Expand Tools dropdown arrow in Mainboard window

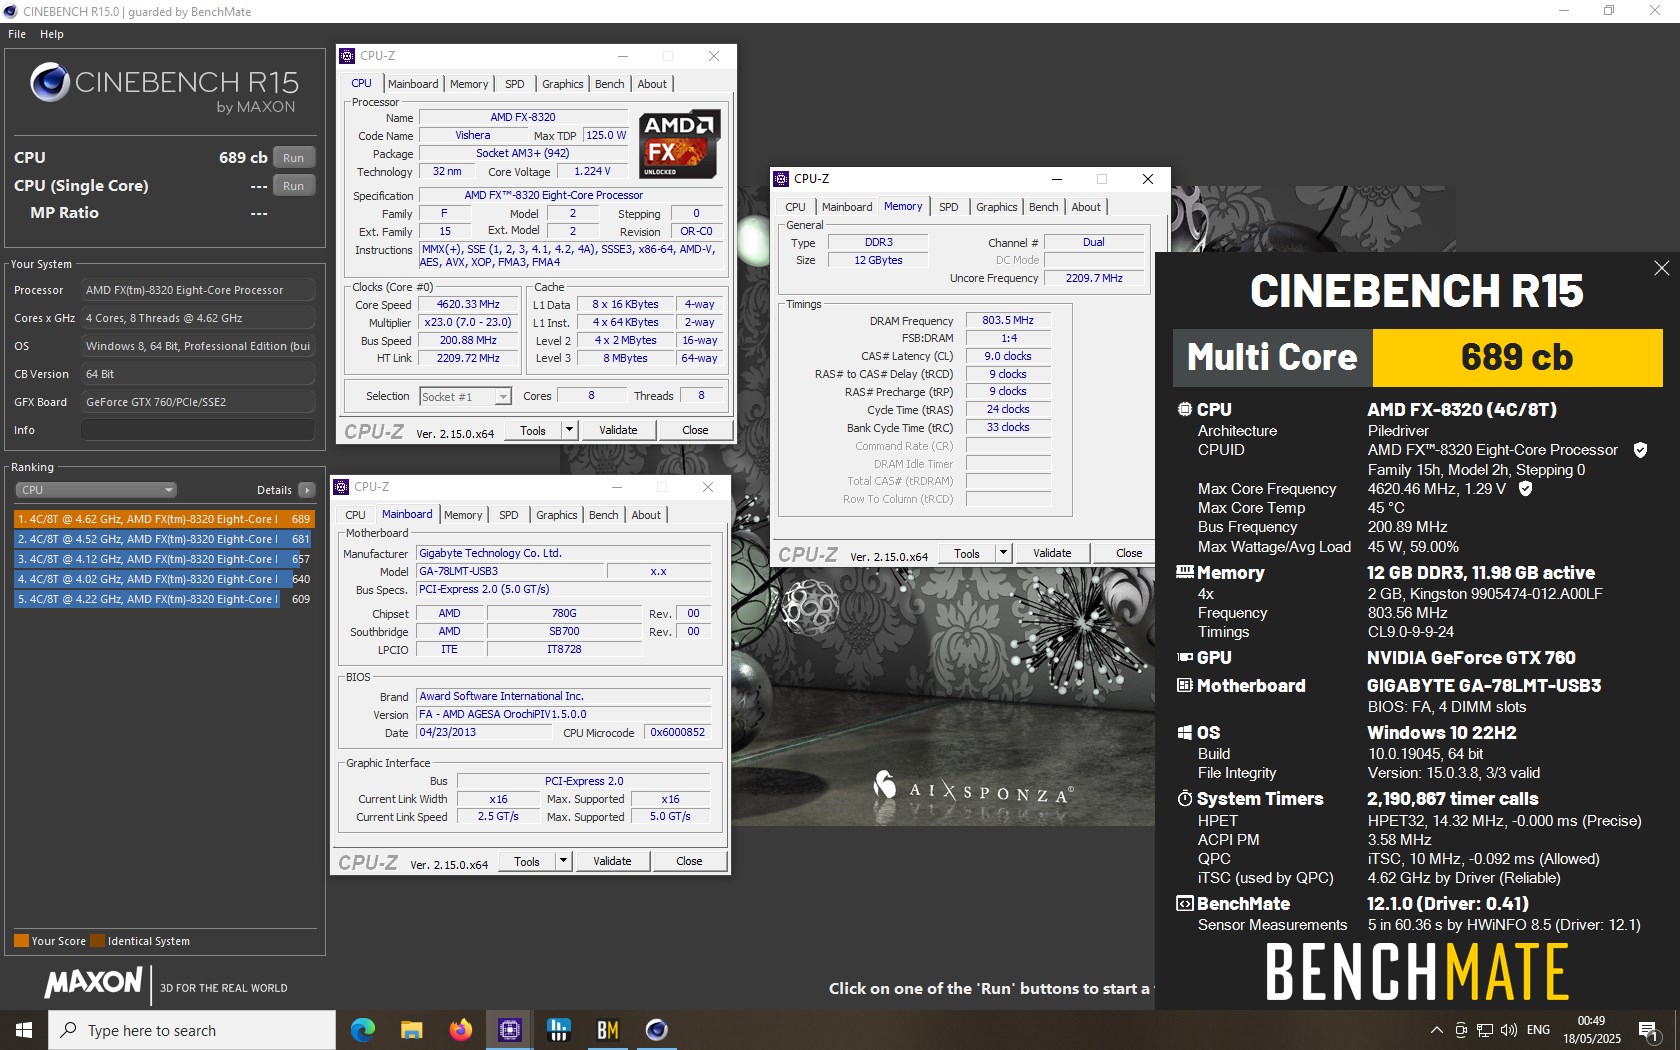pyautogui.click(x=563, y=861)
